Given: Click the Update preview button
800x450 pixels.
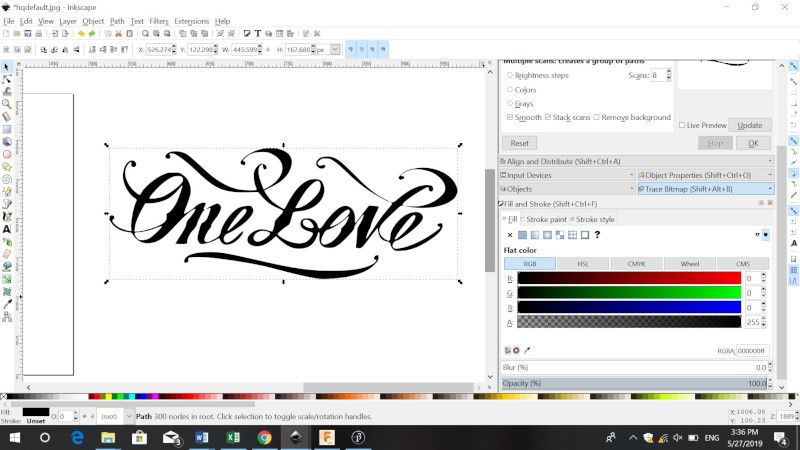Looking at the screenshot, I should tap(749, 125).
